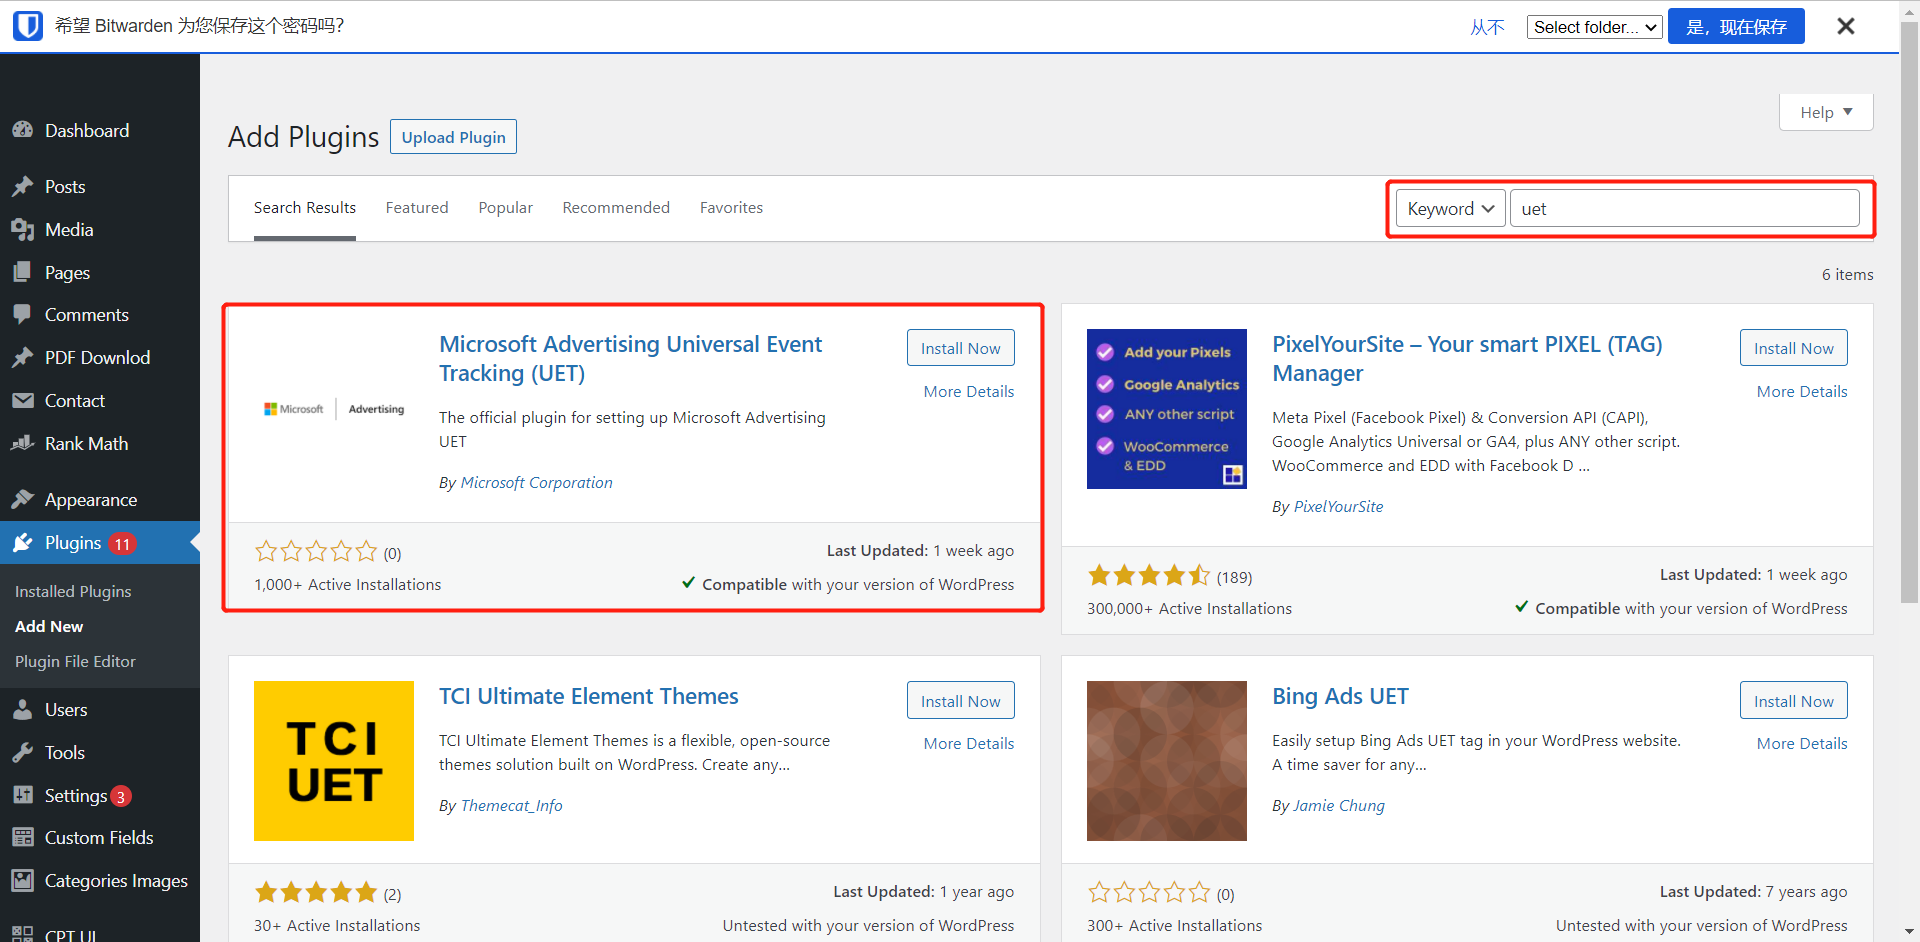Switch to the Popular tab
This screenshot has height=942, width=1920.
[506, 207]
